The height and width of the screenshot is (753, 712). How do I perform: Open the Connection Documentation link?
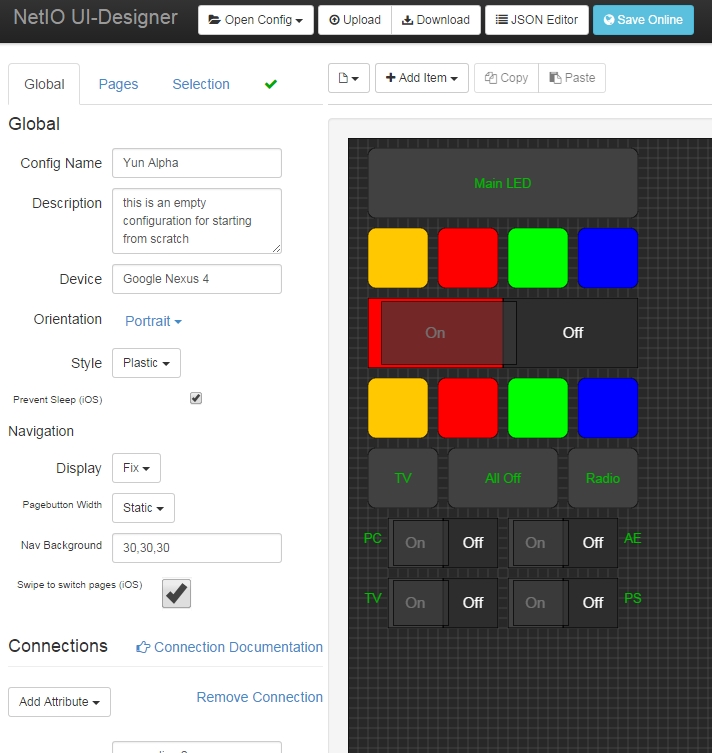coord(229,647)
